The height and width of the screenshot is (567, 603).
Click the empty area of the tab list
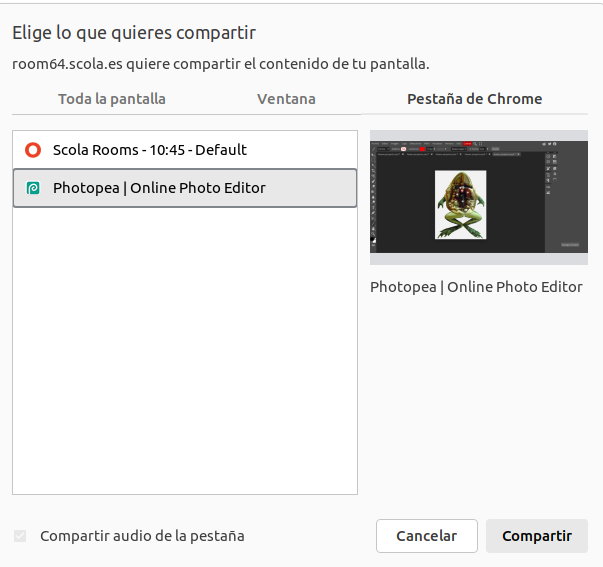185,350
